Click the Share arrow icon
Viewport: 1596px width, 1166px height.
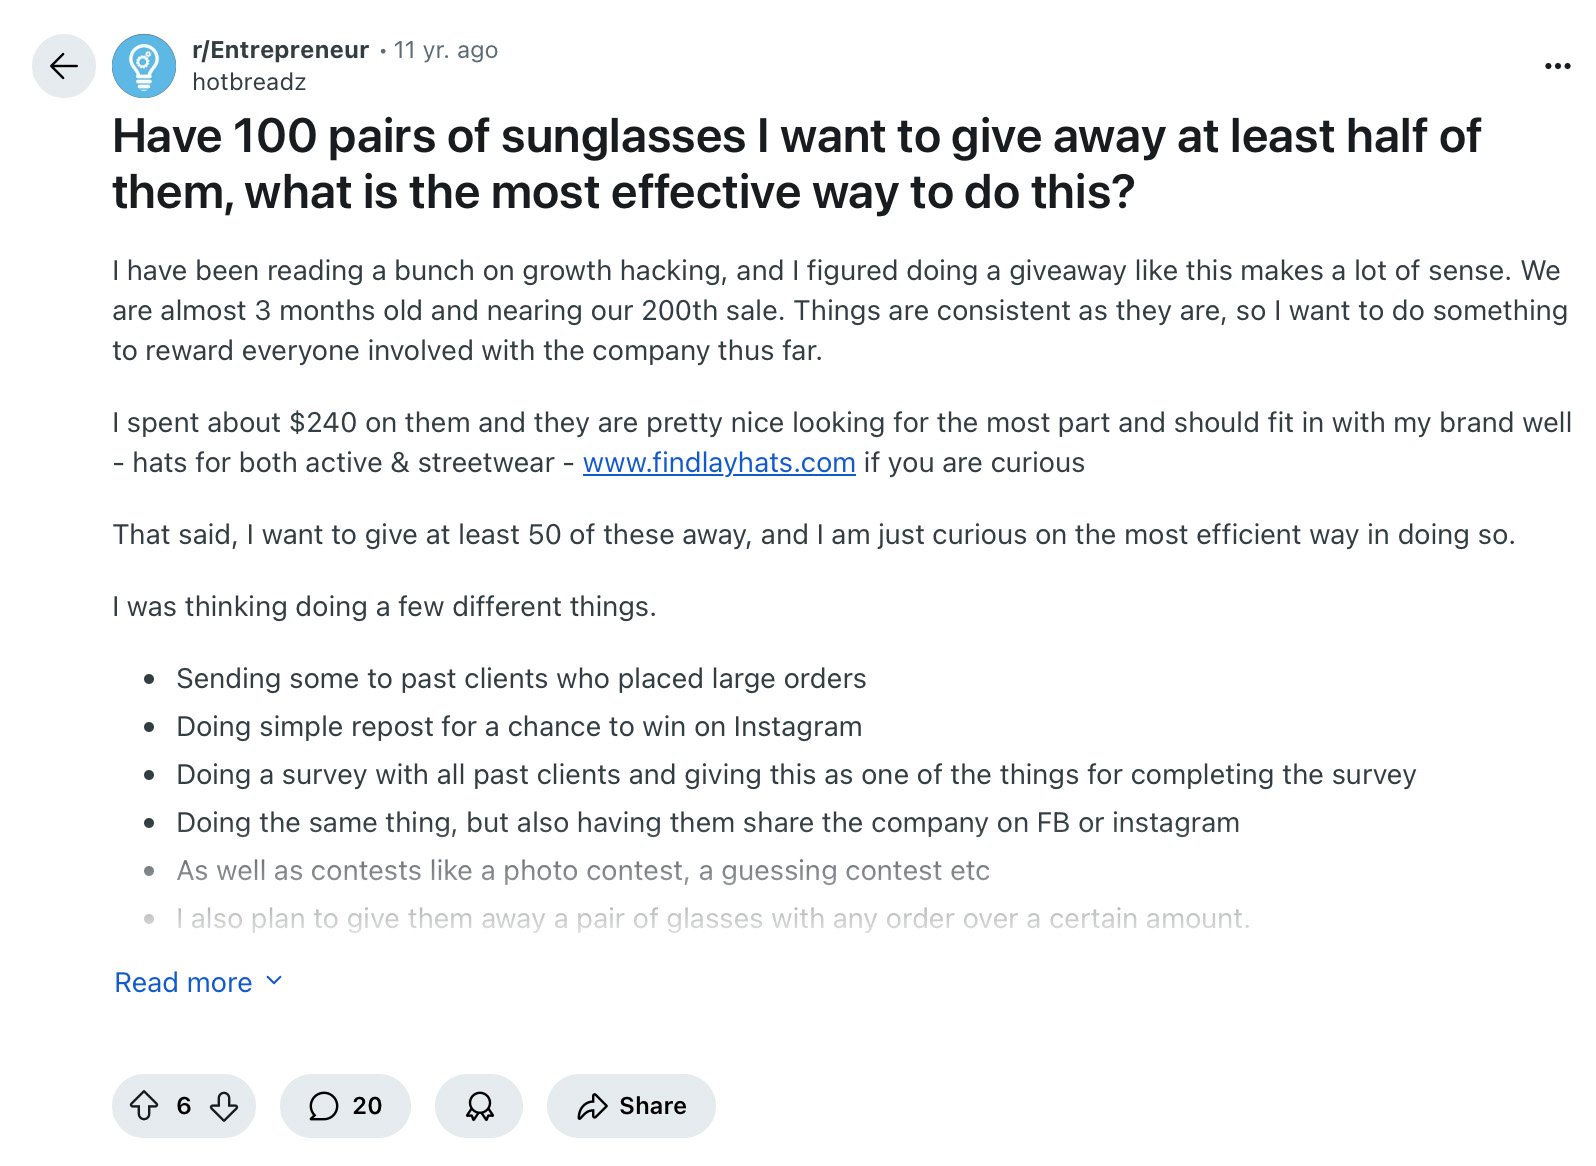594,1106
